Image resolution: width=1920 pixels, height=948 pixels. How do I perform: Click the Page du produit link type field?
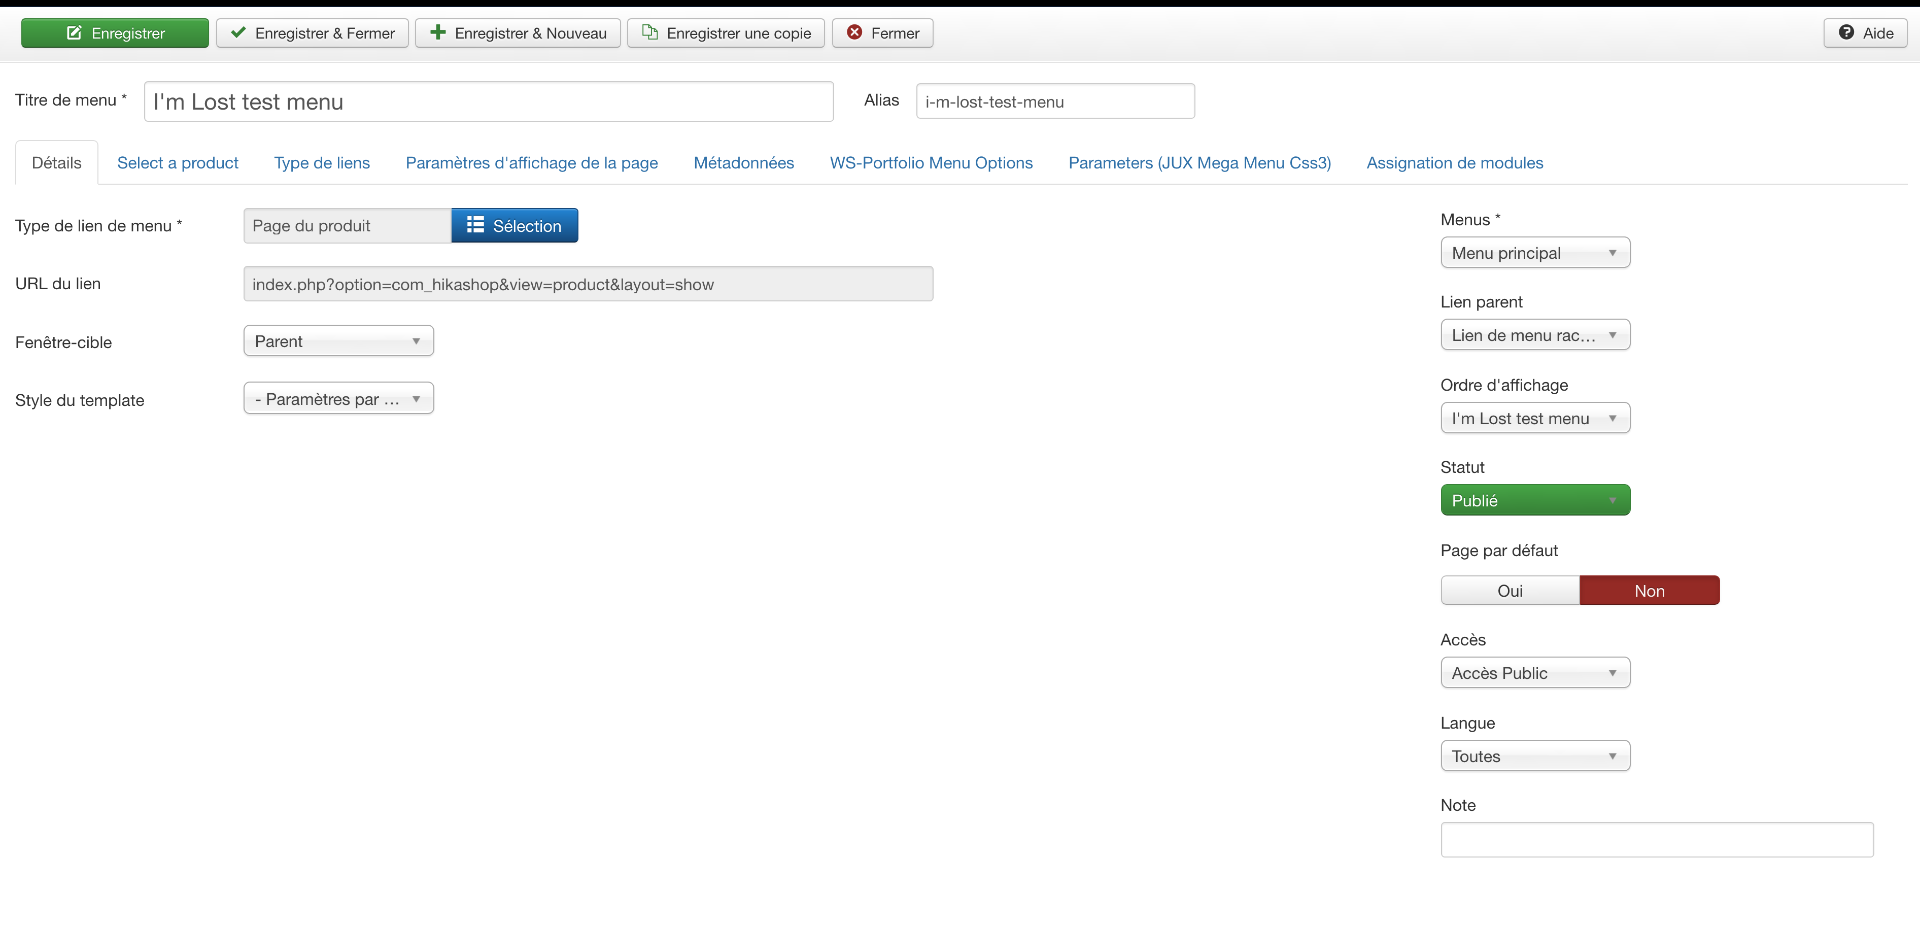point(347,226)
